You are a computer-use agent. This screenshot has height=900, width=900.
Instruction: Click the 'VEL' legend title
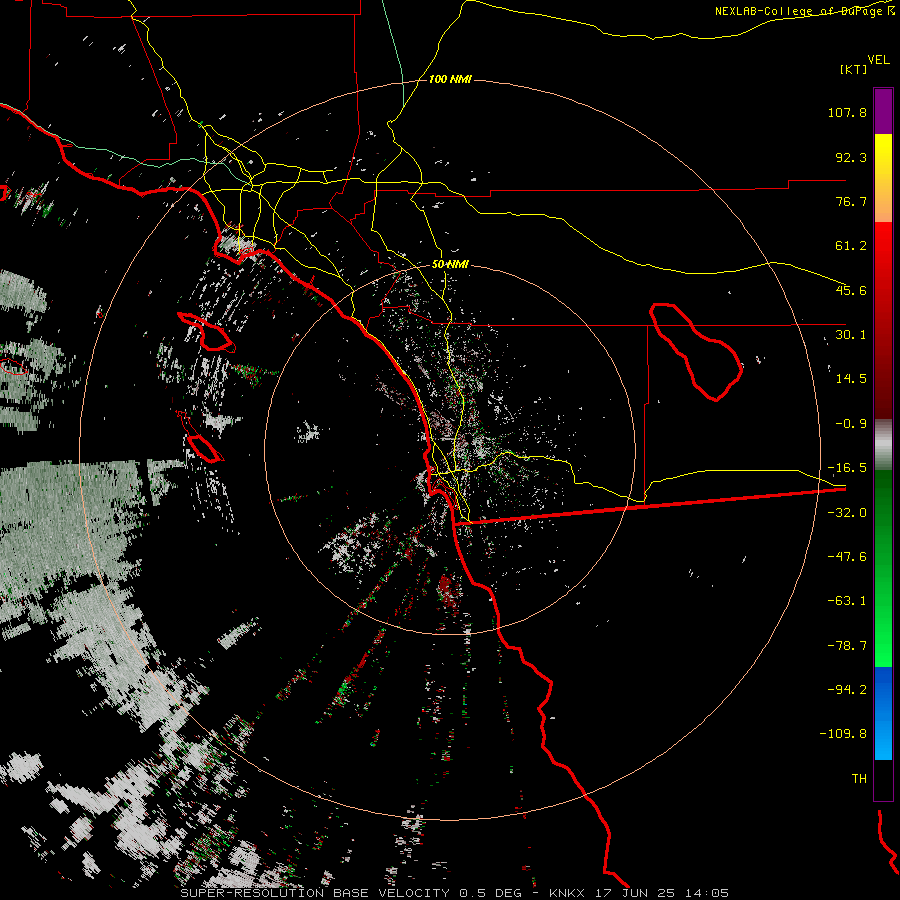pyautogui.click(x=878, y=60)
